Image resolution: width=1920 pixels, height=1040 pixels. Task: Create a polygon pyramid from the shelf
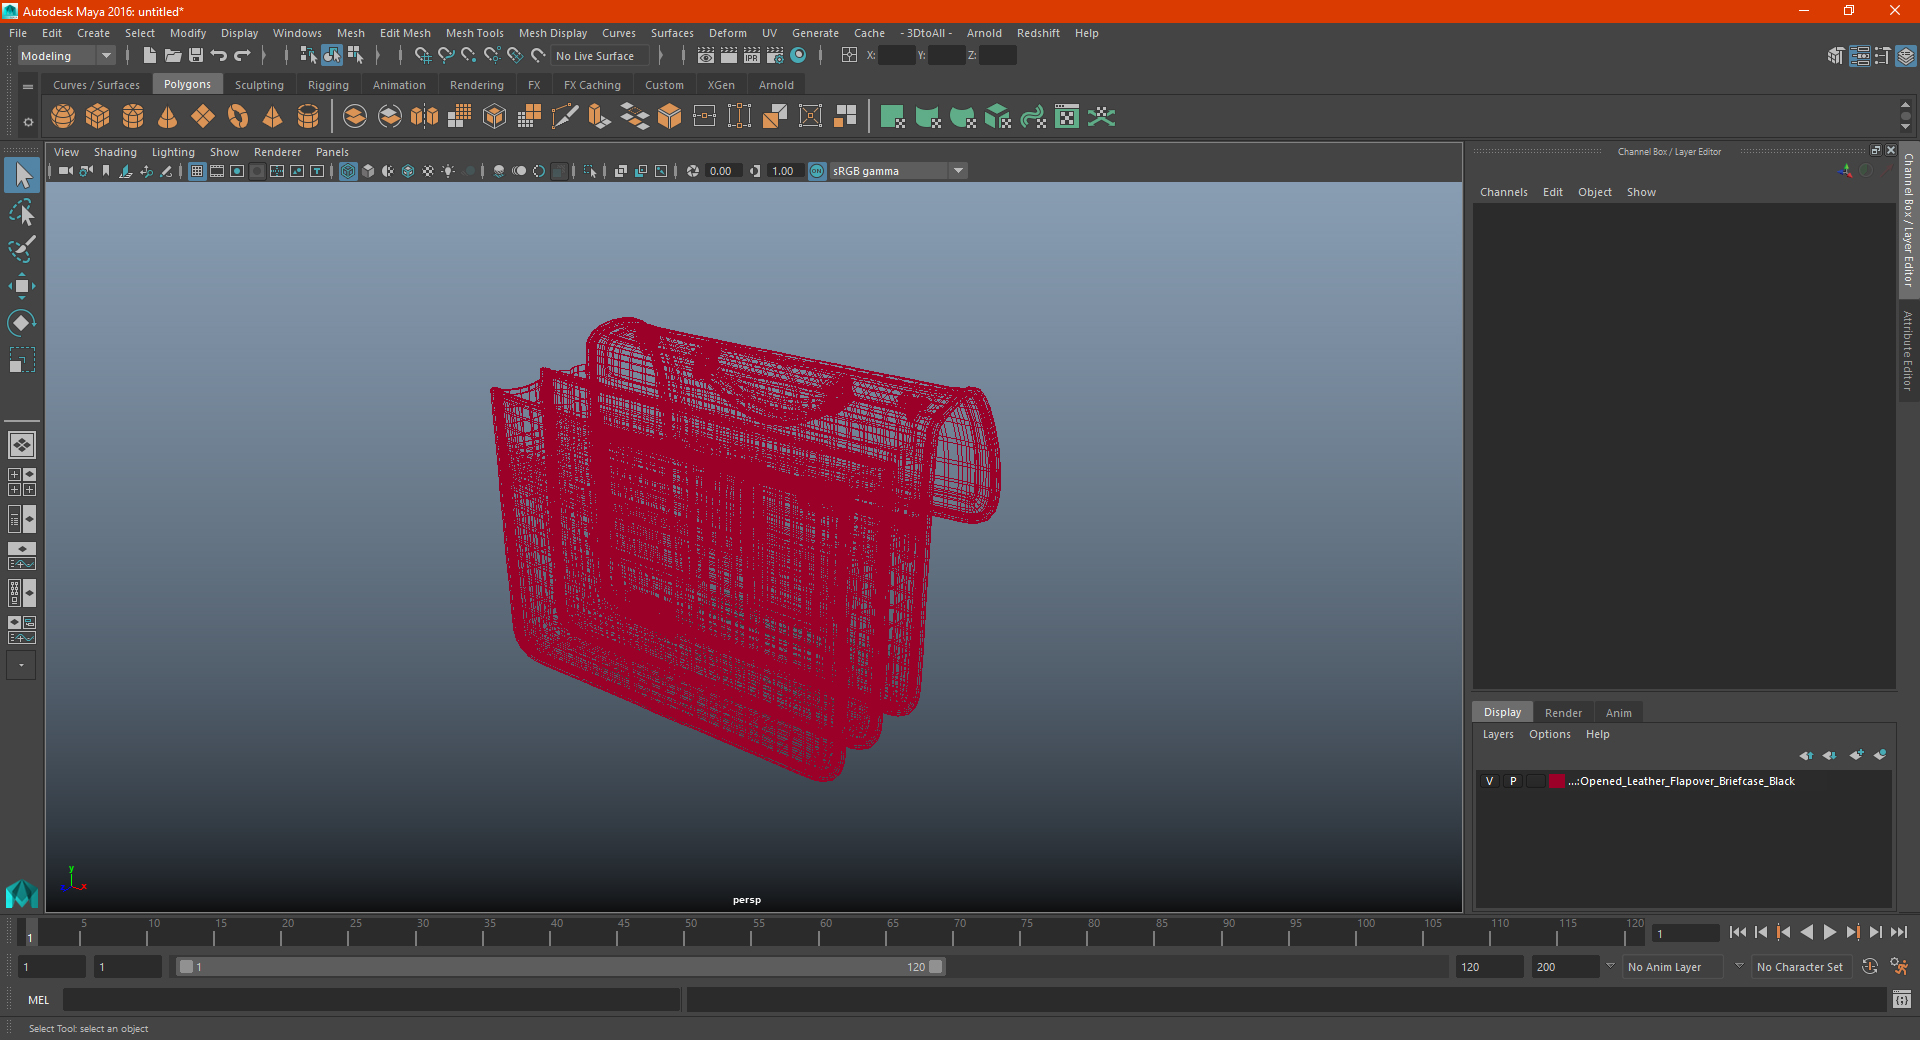[x=273, y=117]
